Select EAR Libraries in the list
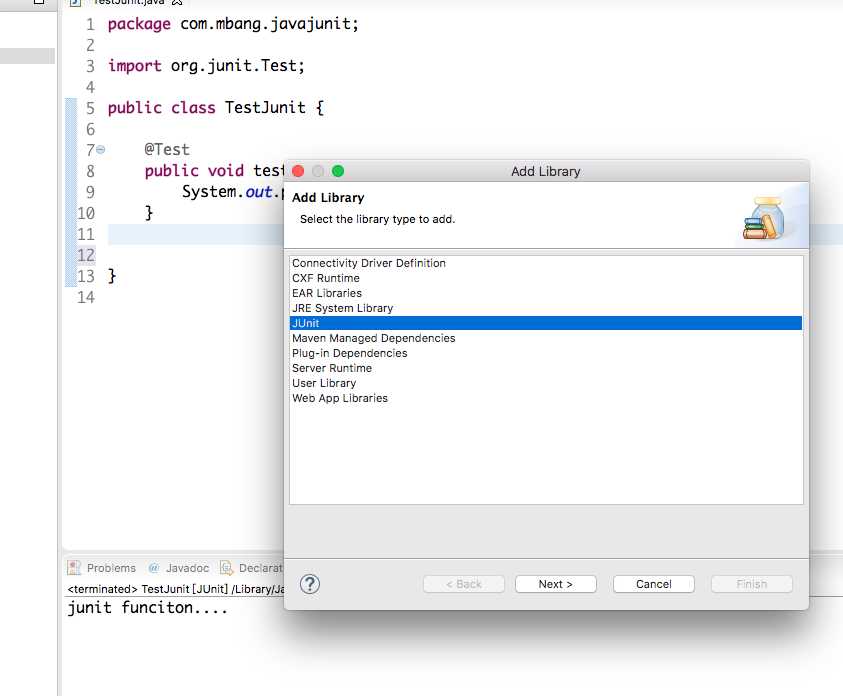This screenshot has height=696, width=843. point(546,293)
